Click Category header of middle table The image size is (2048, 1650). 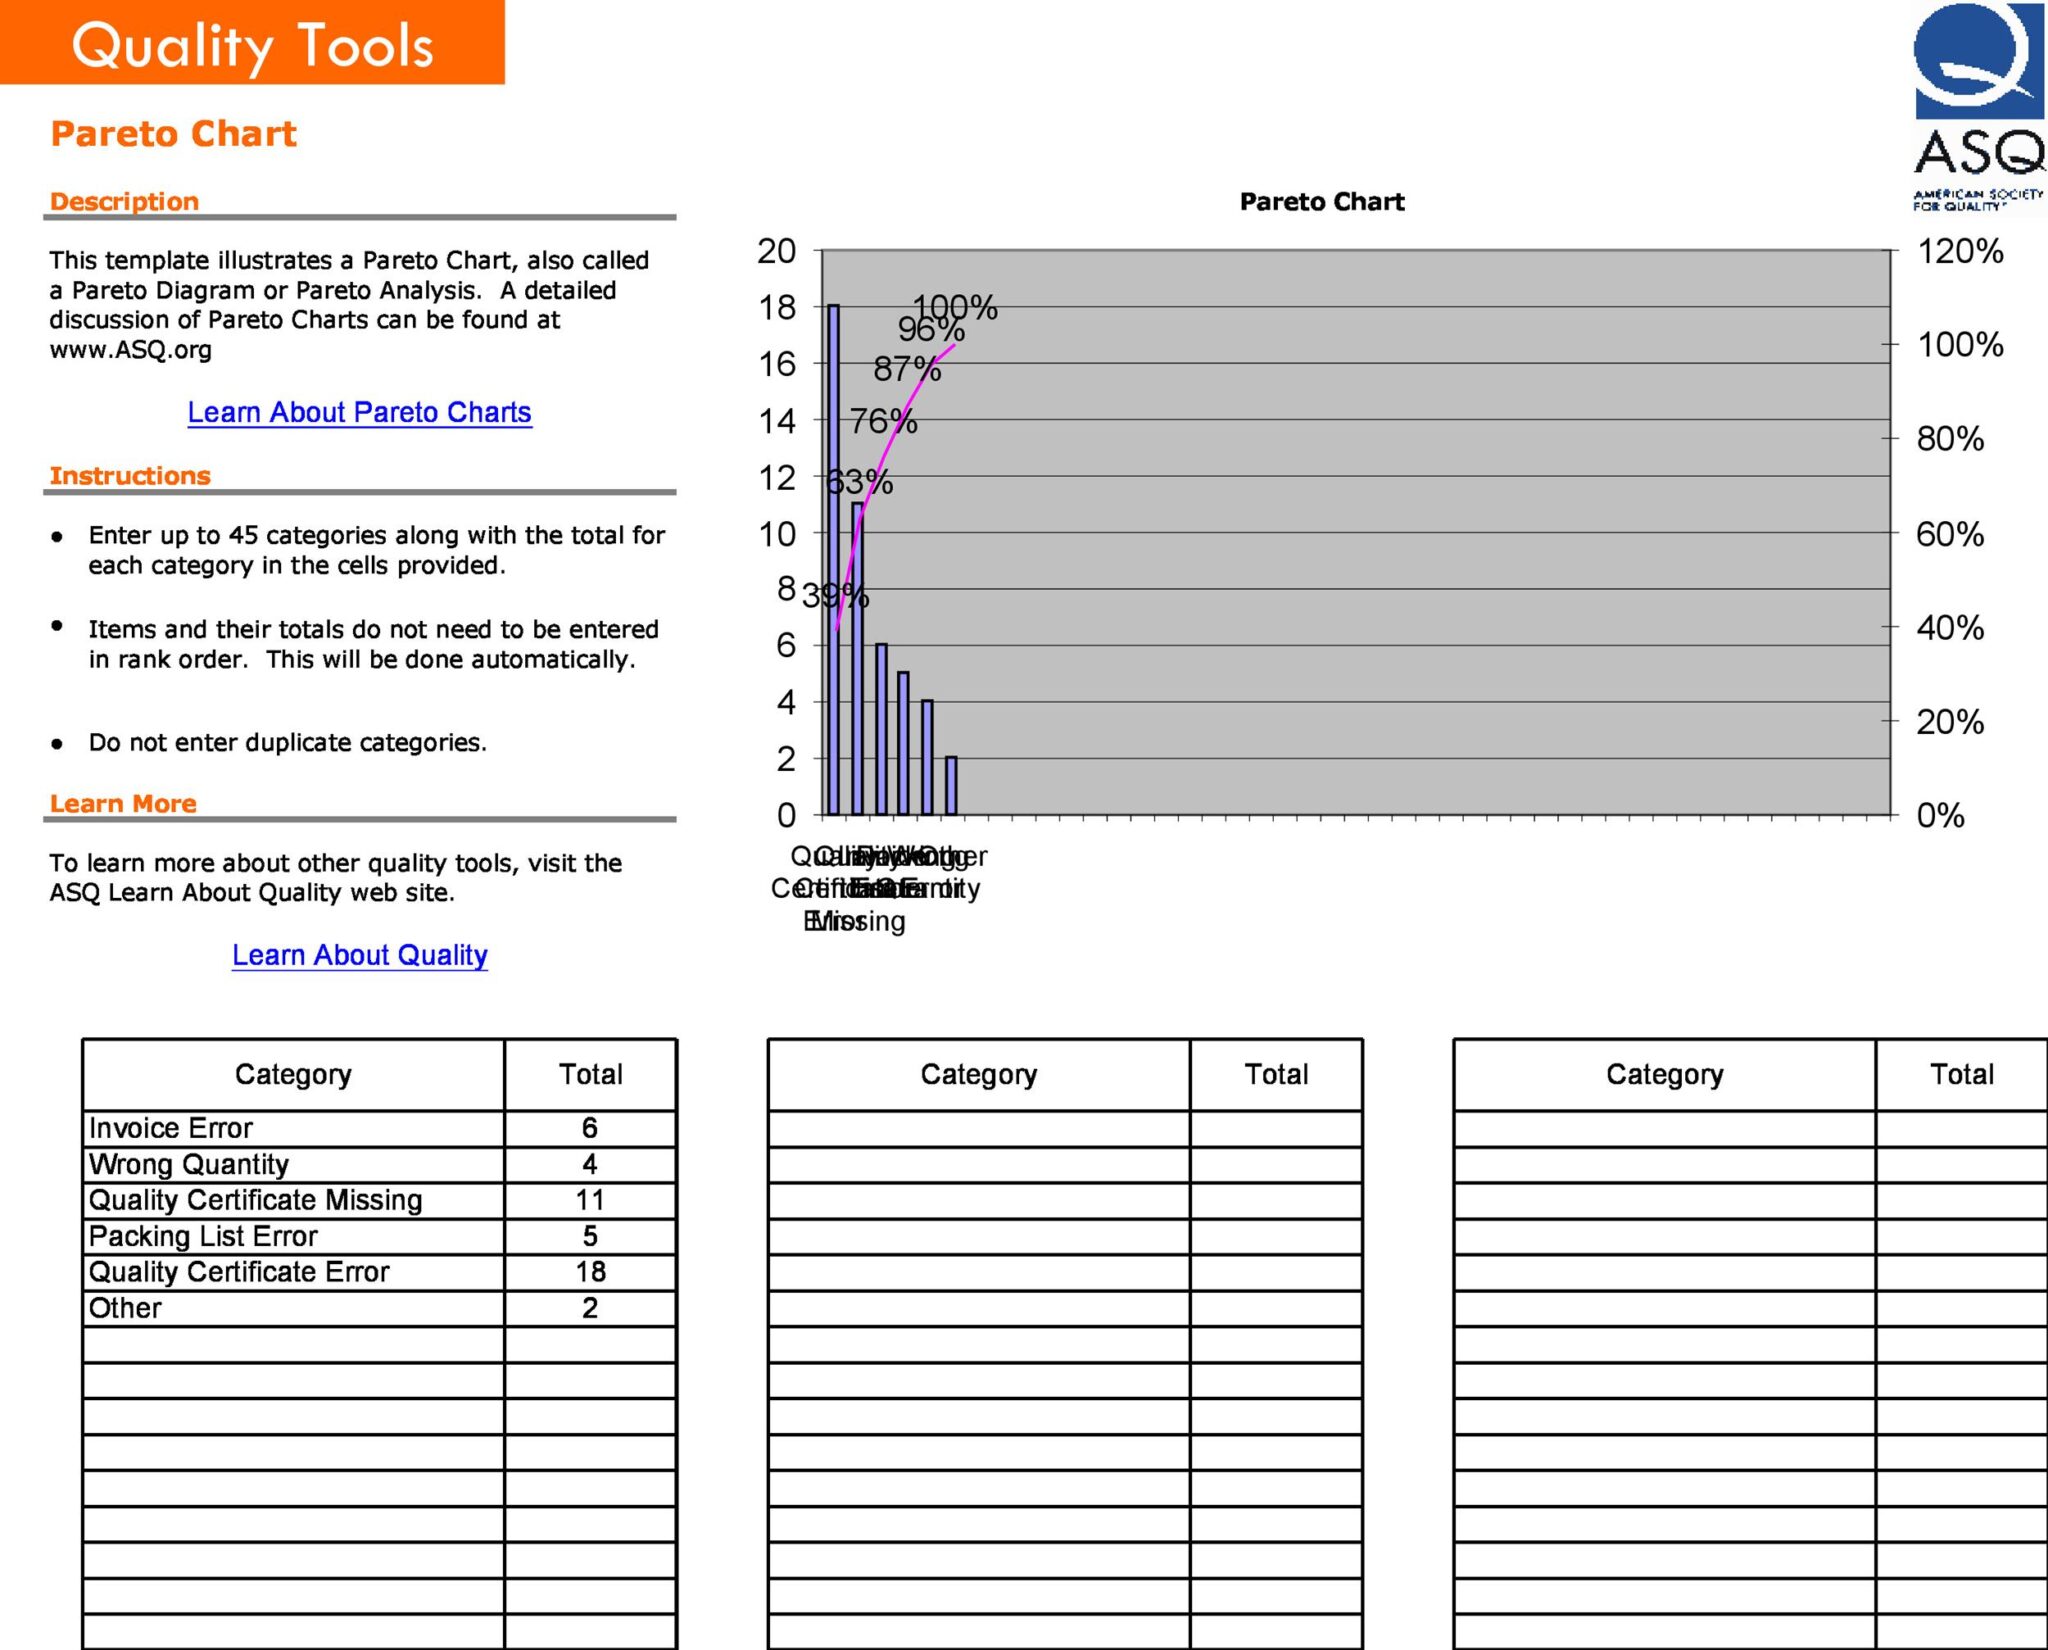978,1075
